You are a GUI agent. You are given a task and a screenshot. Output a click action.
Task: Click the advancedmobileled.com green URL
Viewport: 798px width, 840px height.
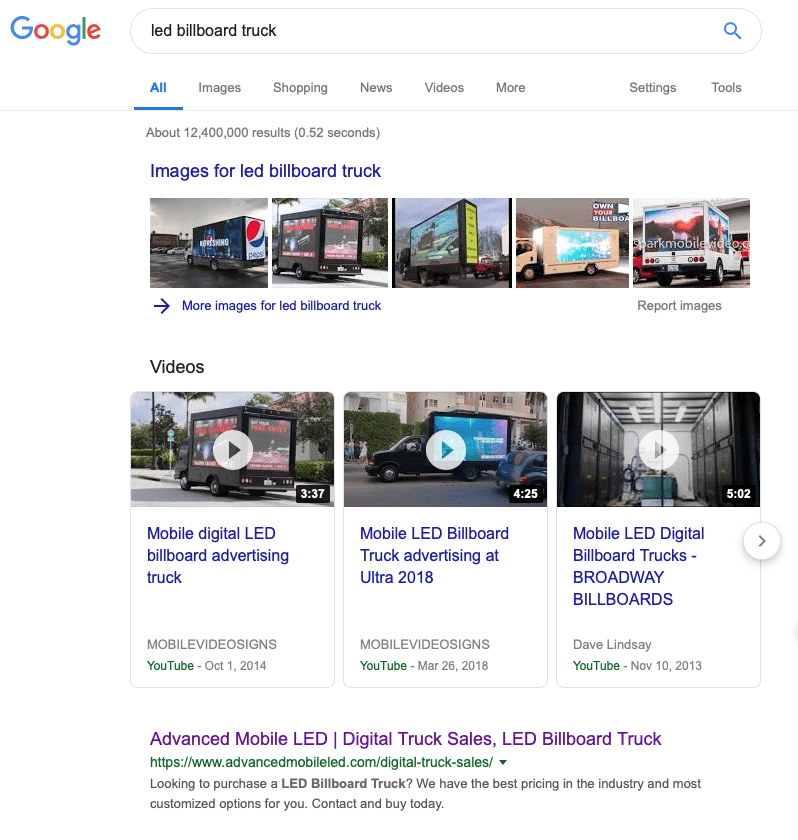(321, 762)
